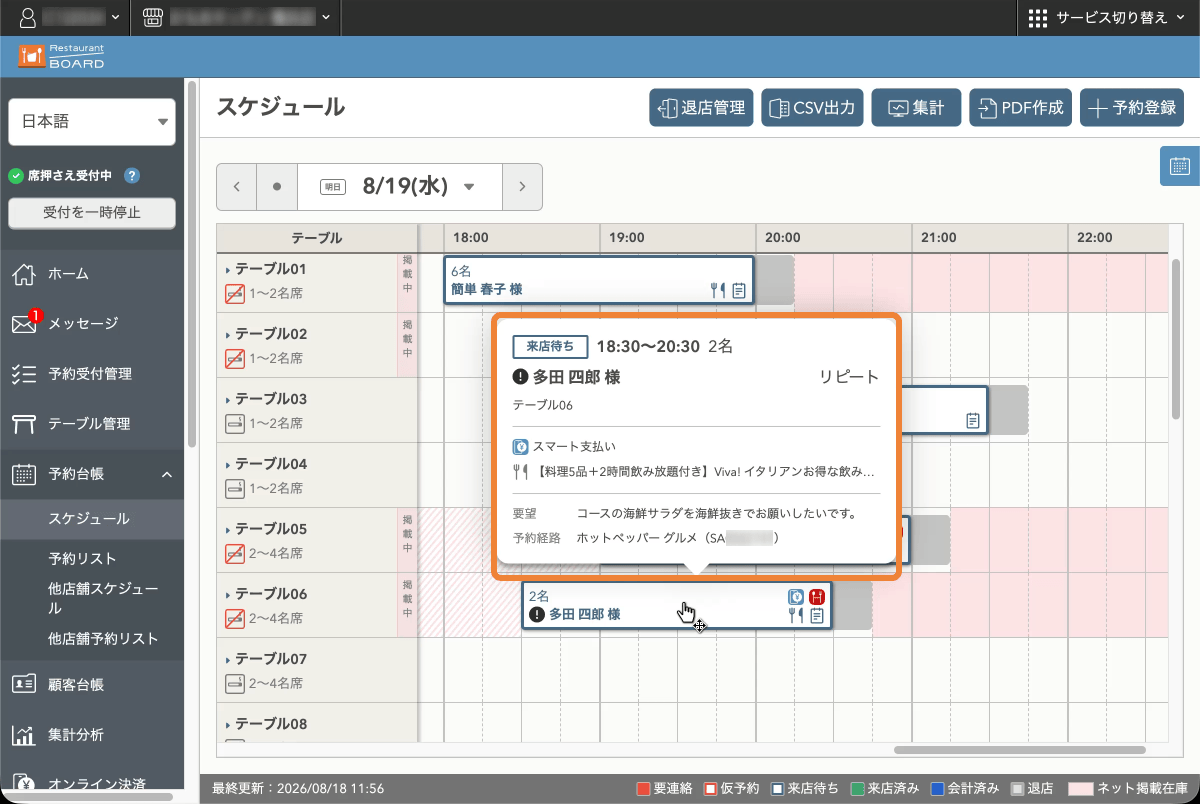This screenshot has height=804, width=1200.
Task: Click the ホーム house icon
Action: coord(24,273)
